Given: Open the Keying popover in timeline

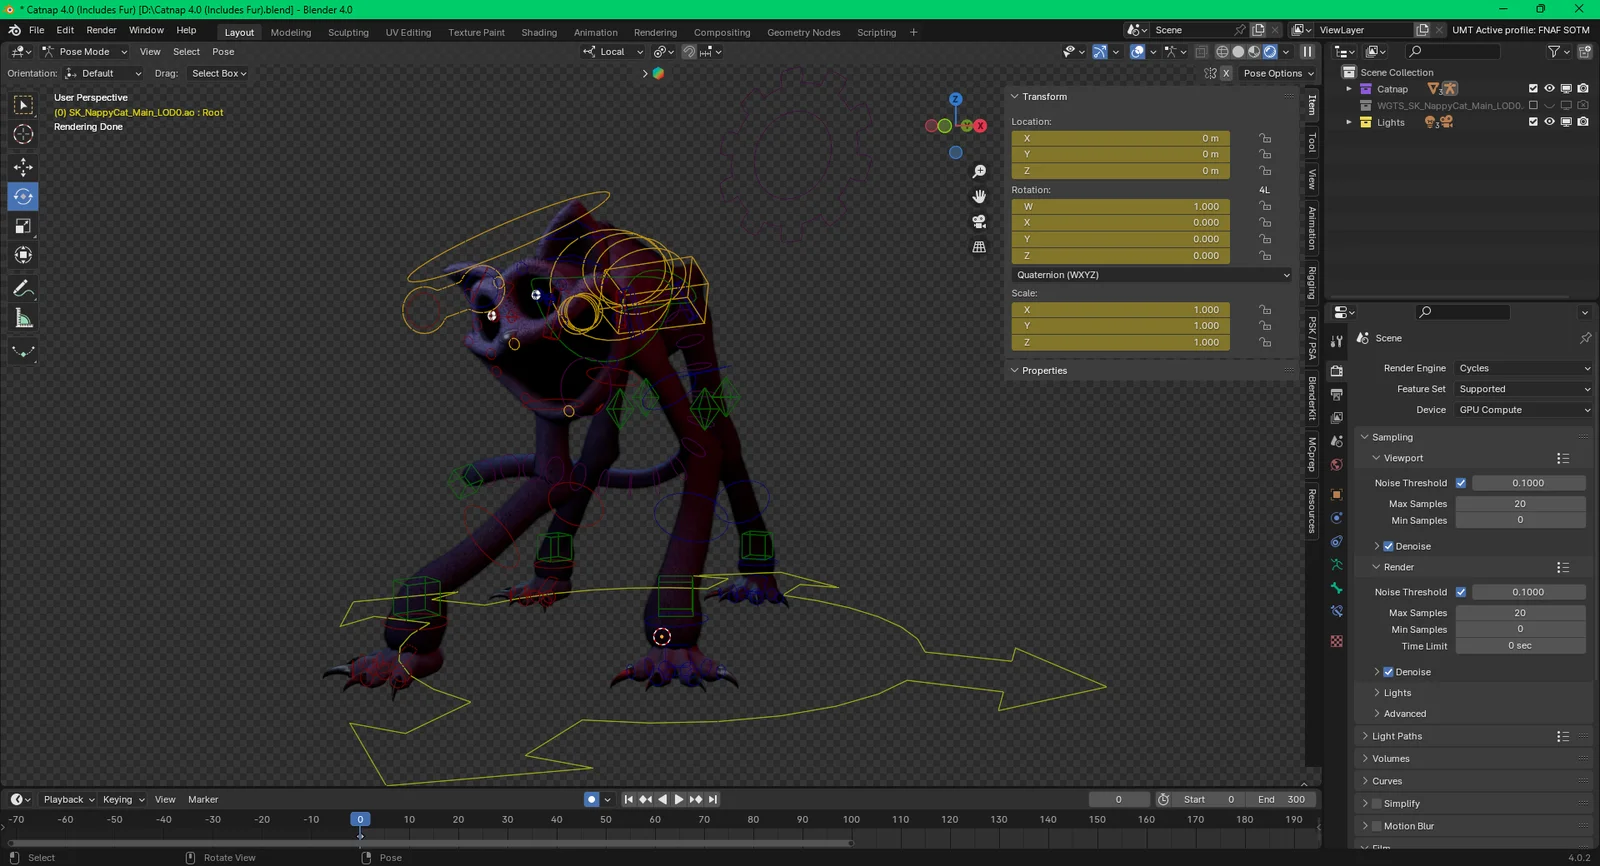Looking at the screenshot, I should tap(123, 799).
